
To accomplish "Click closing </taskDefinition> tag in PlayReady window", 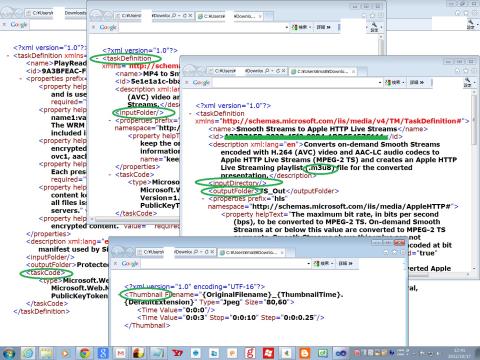I will pos(42,312).
